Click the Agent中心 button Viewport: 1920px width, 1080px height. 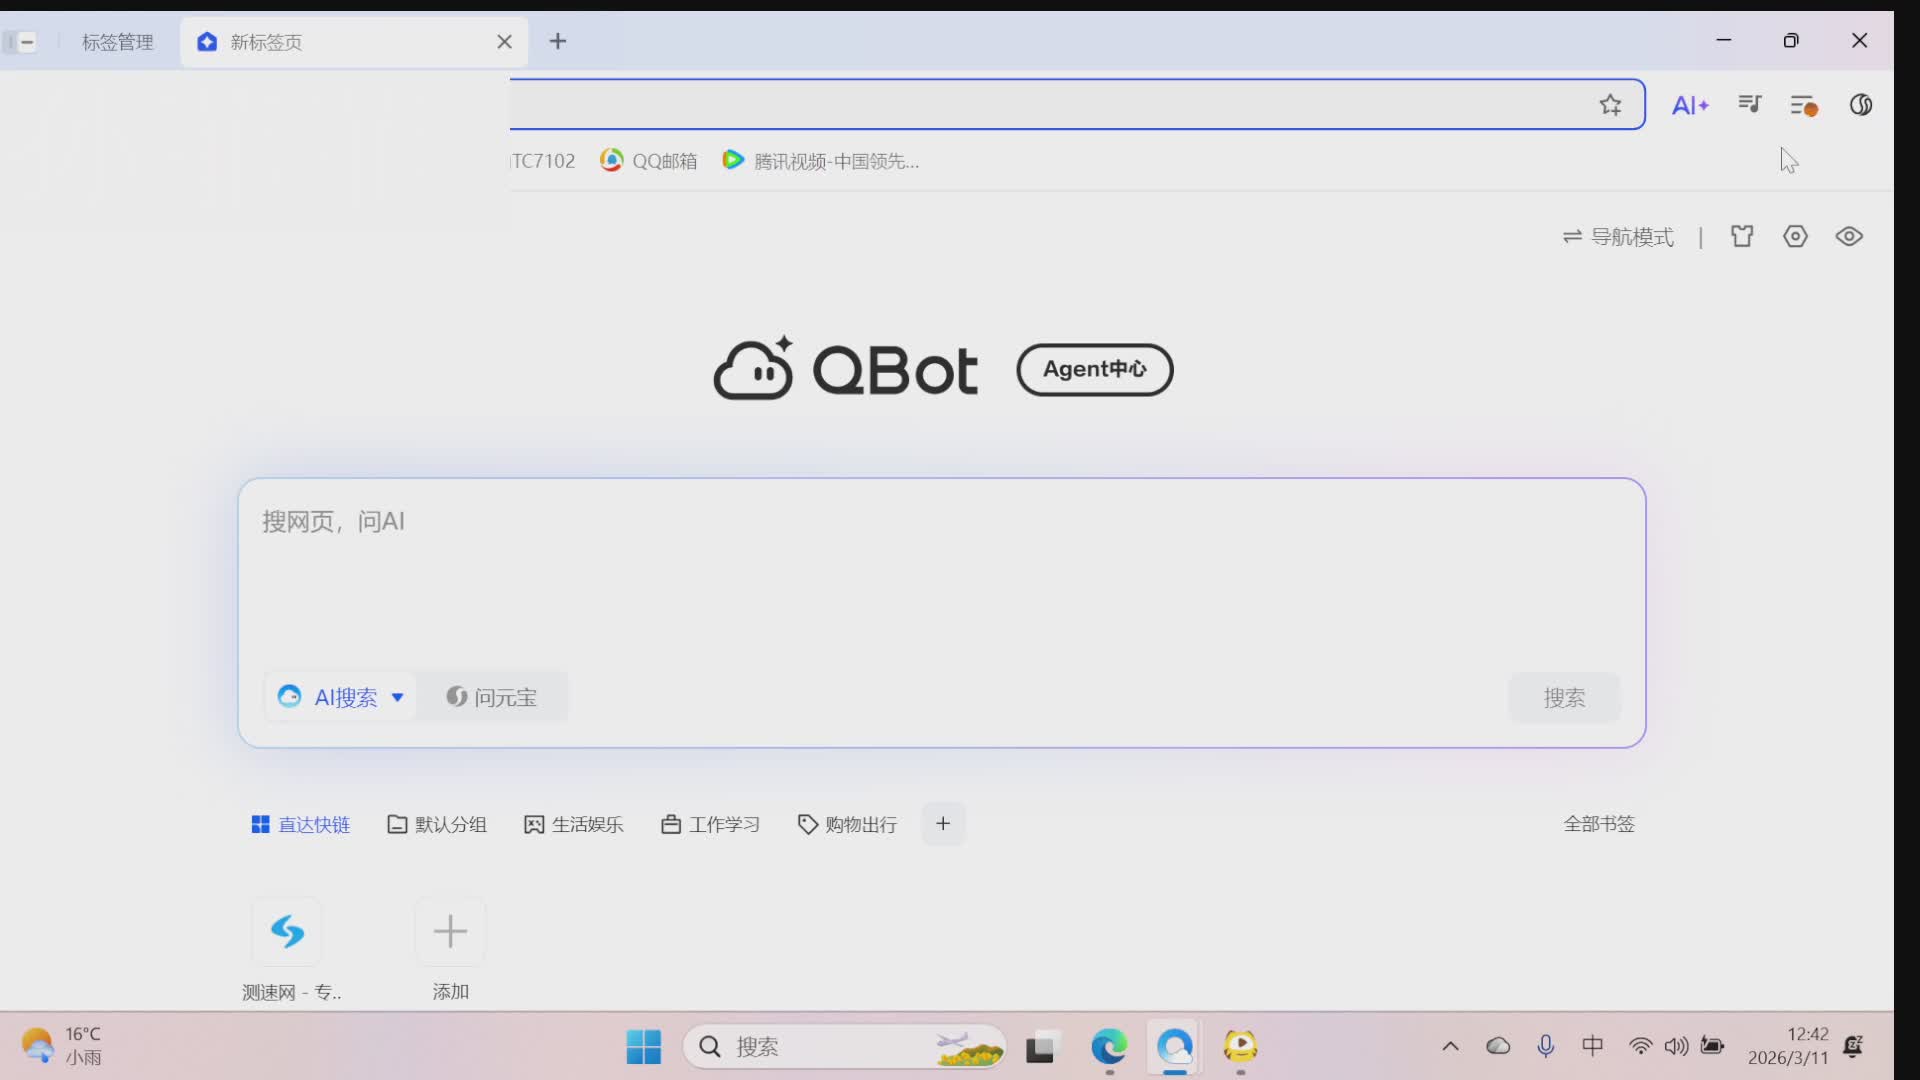click(1094, 370)
